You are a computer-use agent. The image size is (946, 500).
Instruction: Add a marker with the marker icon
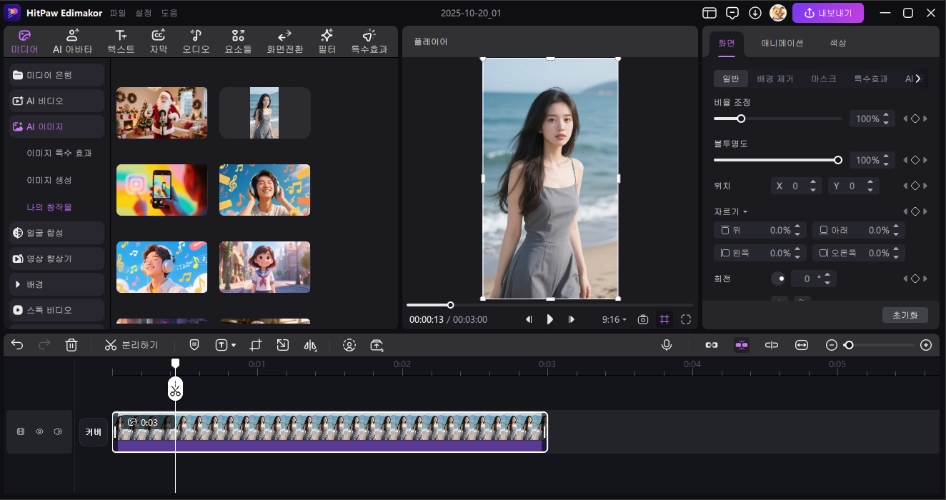[x=194, y=345]
